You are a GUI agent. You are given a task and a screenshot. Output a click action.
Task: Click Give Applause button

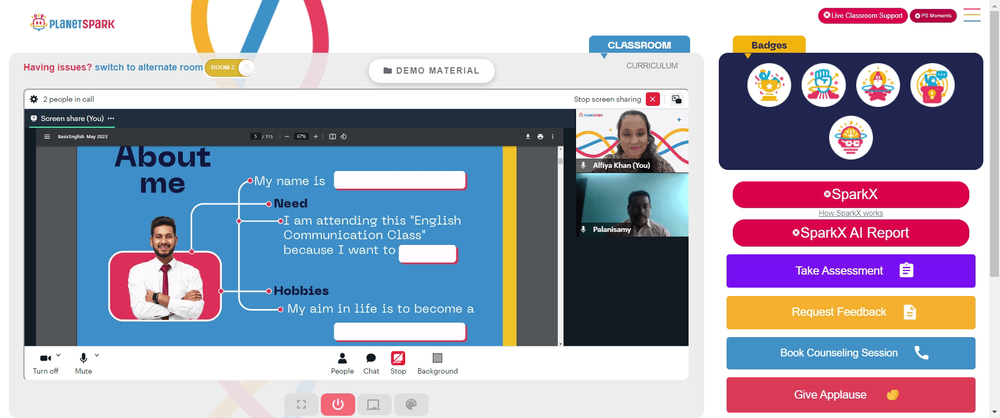(x=851, y=395)
